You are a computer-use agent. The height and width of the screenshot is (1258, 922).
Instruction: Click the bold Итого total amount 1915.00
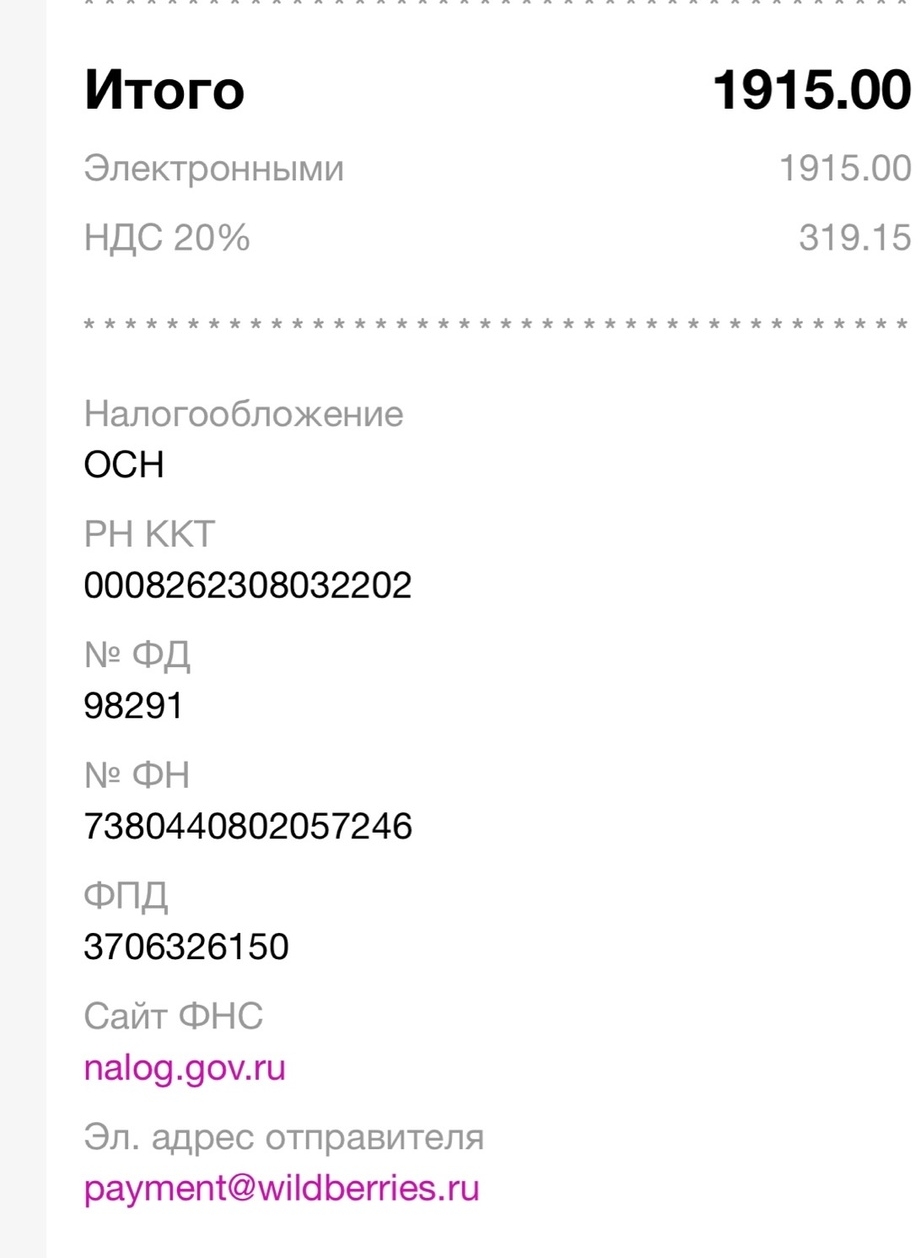811,91
